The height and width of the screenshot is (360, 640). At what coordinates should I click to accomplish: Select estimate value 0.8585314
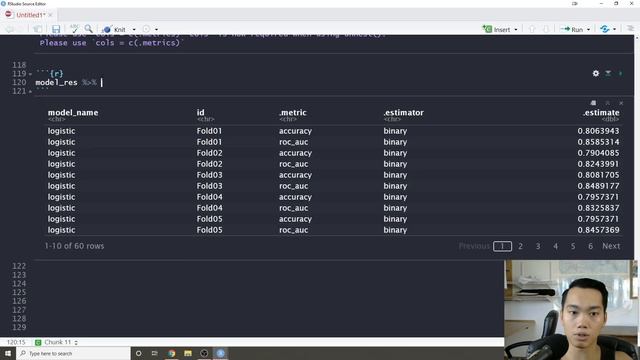pyautogui.click(x=598, y=142)
